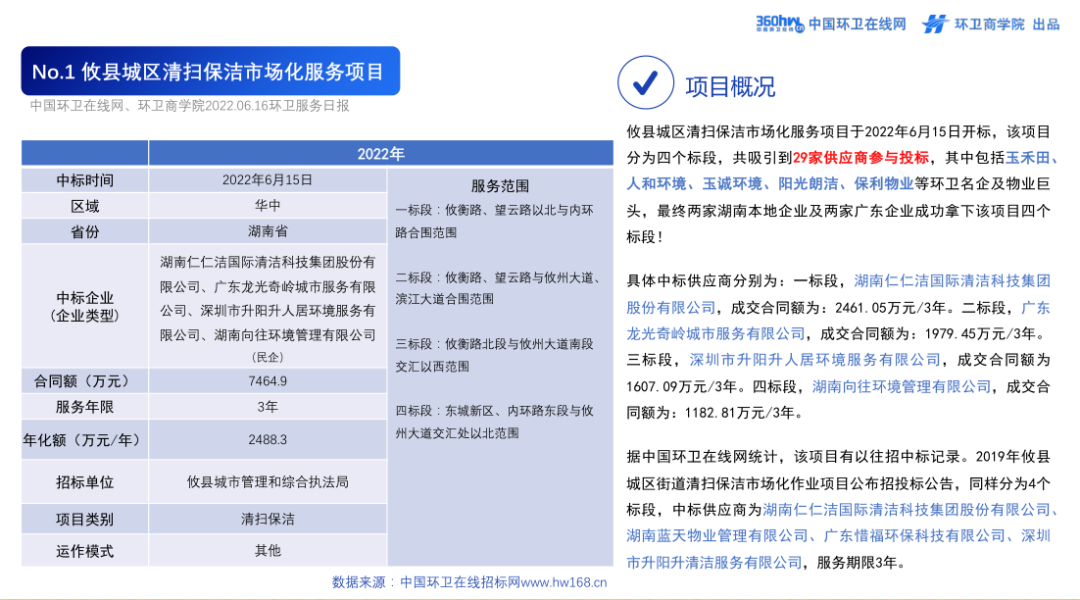Select the 湖南省 cell value
Screen dimensions: 1080x600
click(x=267, y=231)
